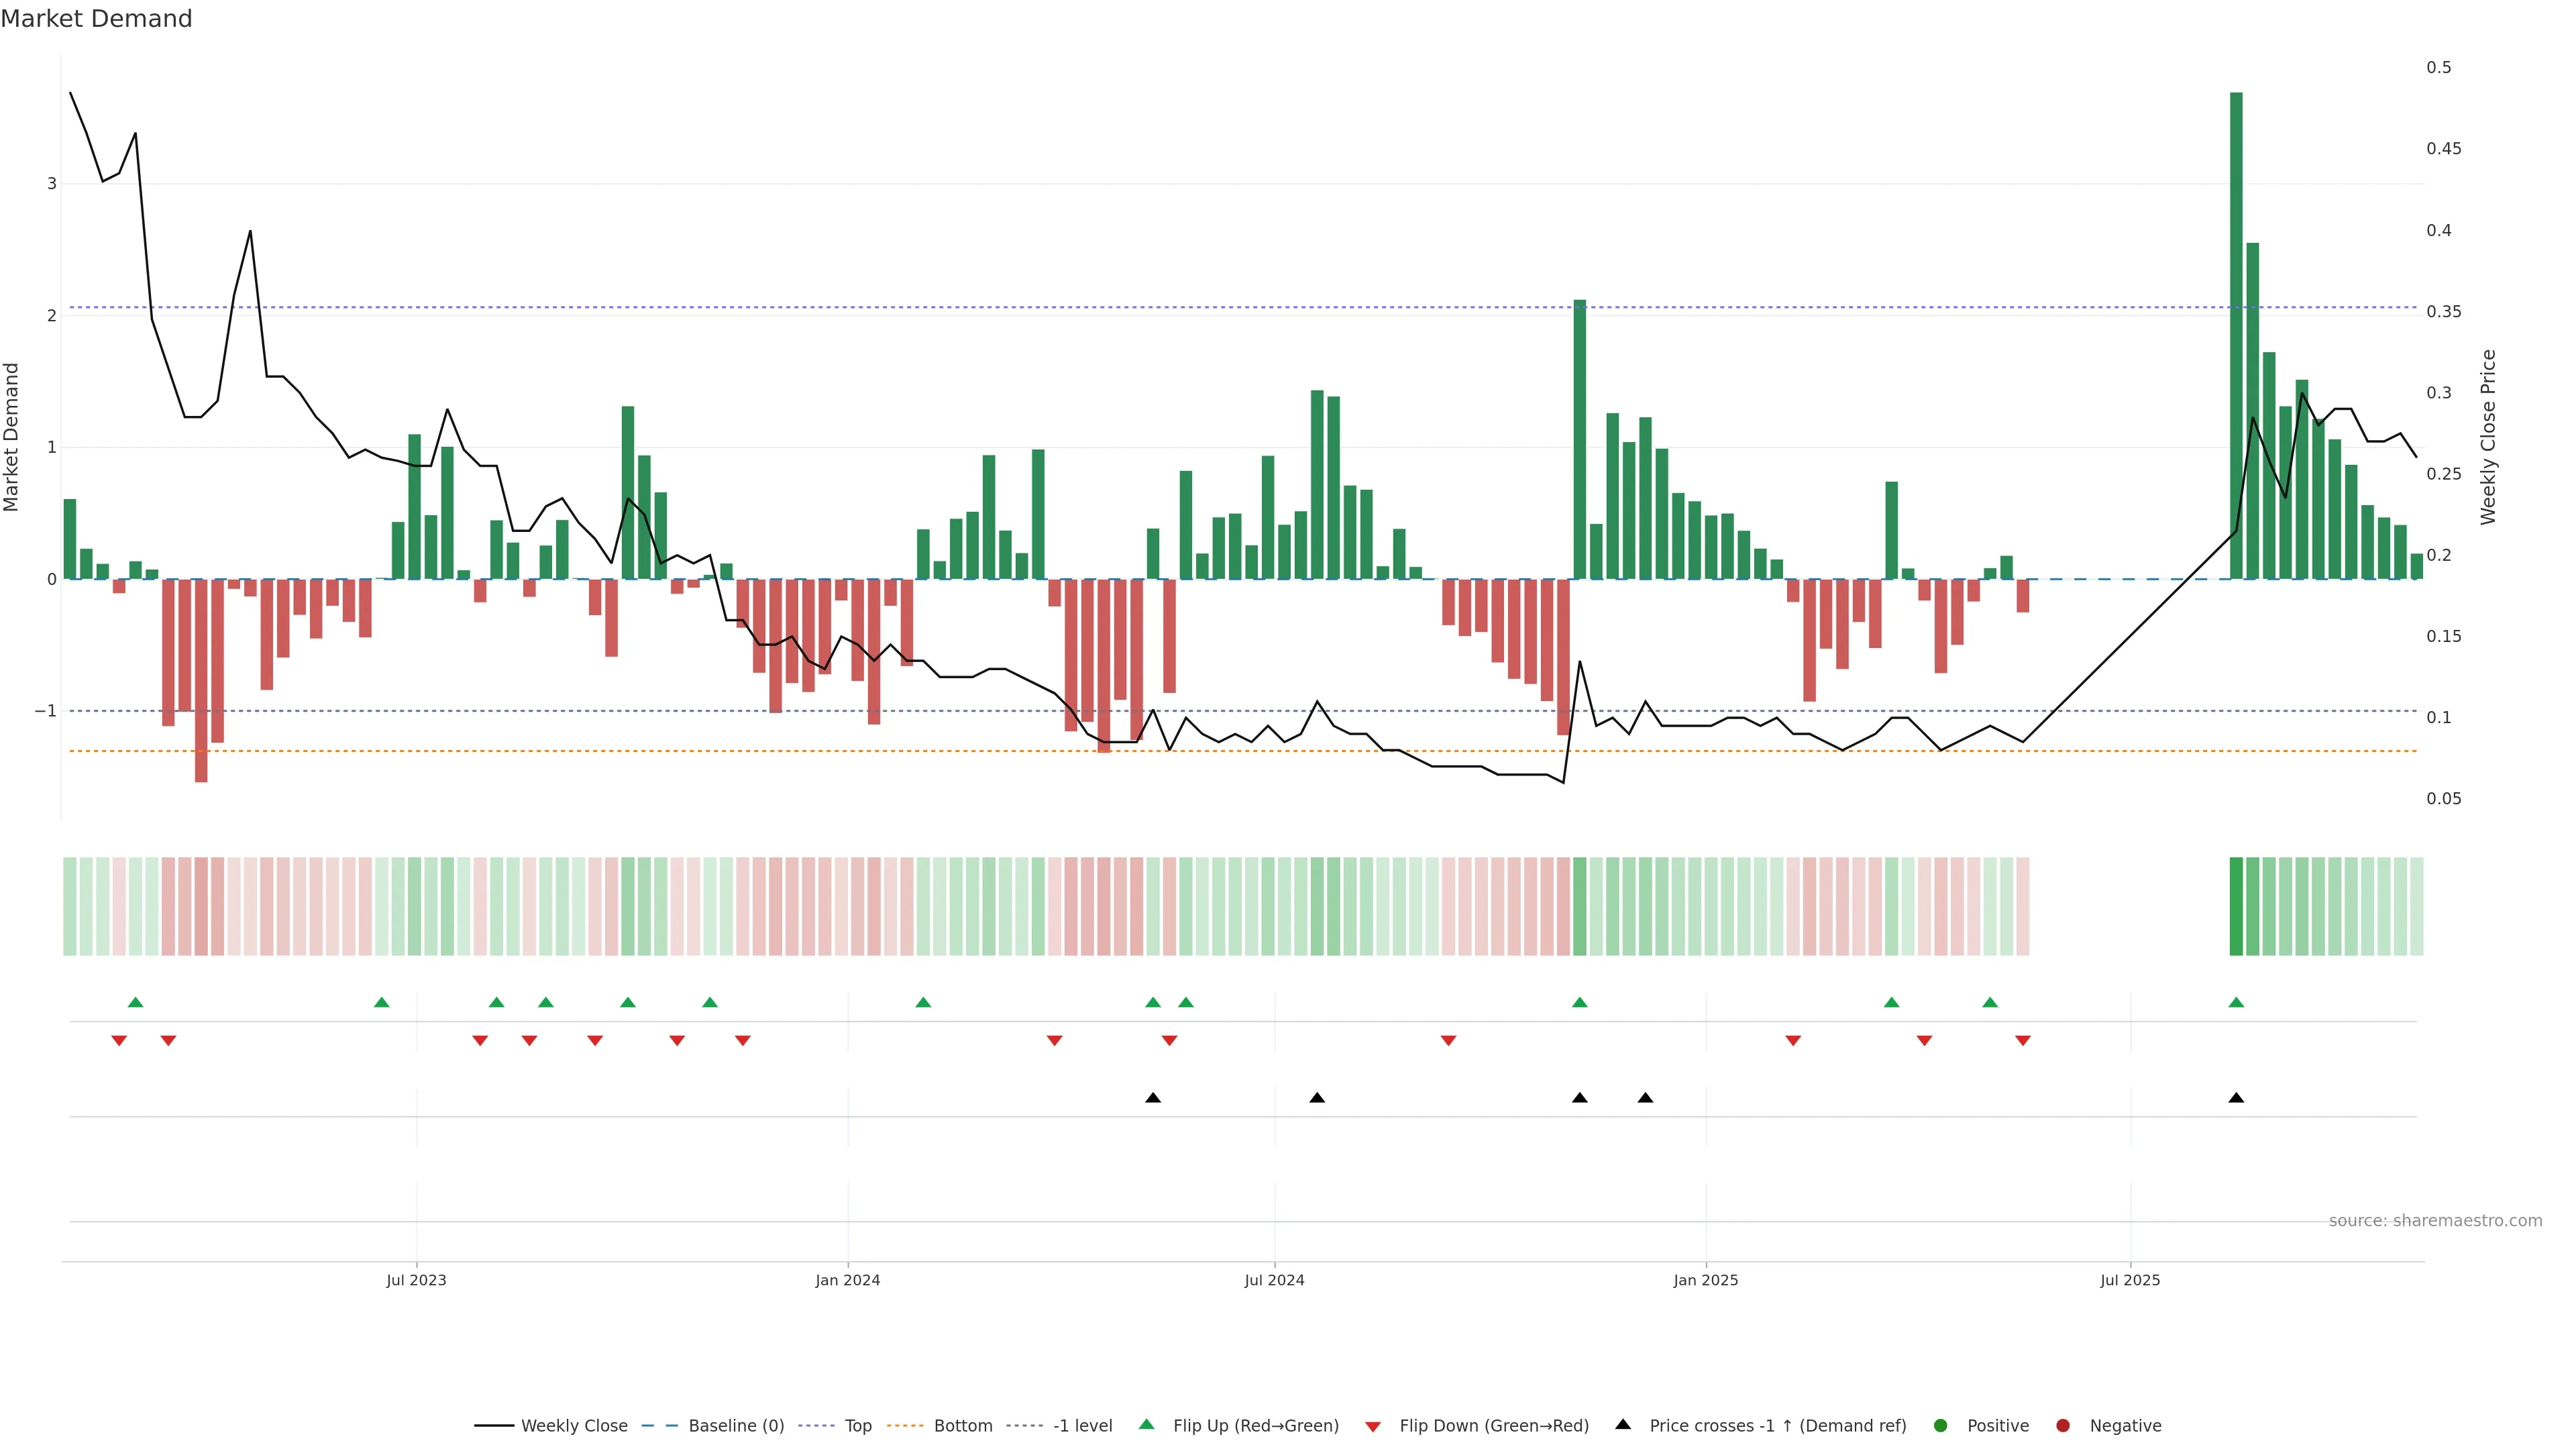The width and height of the screenshot is (2576, 1449).
Task: Click the Jul 2023 axis label
Action: click(416, 1280)
